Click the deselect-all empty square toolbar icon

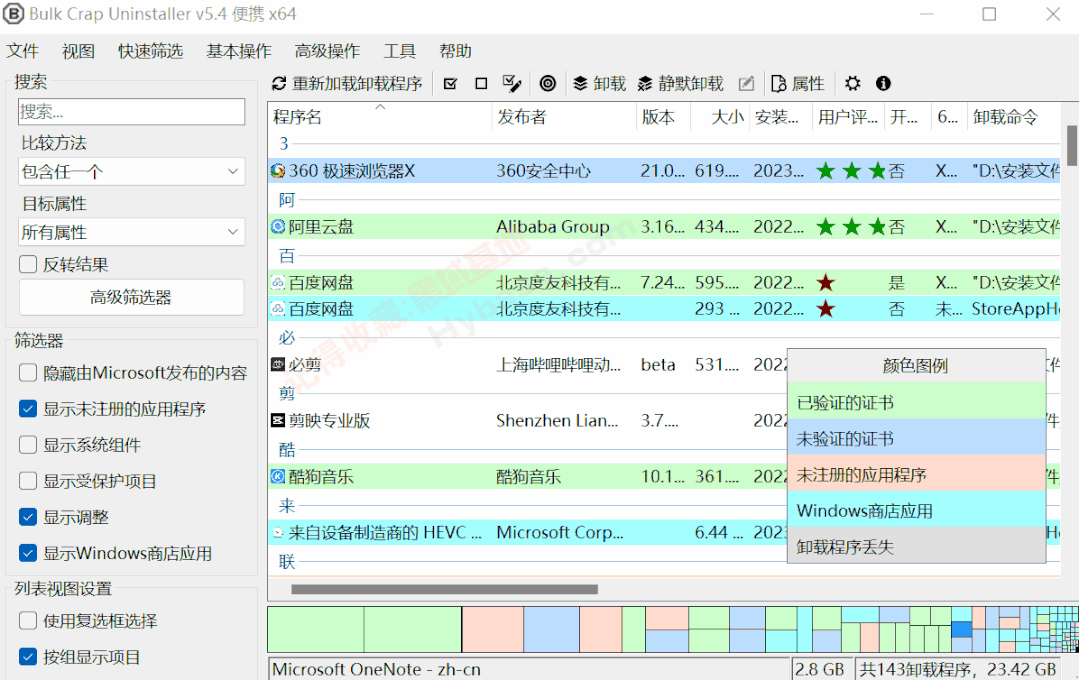tap(481, 84)
